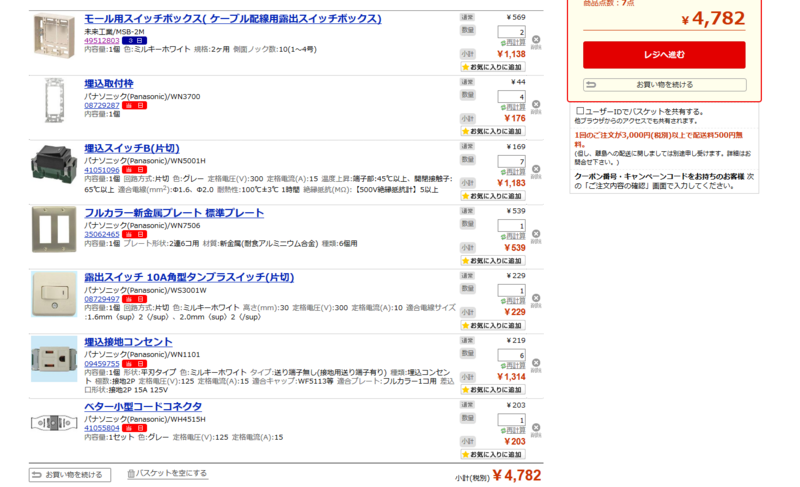This screenshot has width=800, height=487.
Task: View 埋込取付枠 product thumbnail
Action: pos(54,100)
